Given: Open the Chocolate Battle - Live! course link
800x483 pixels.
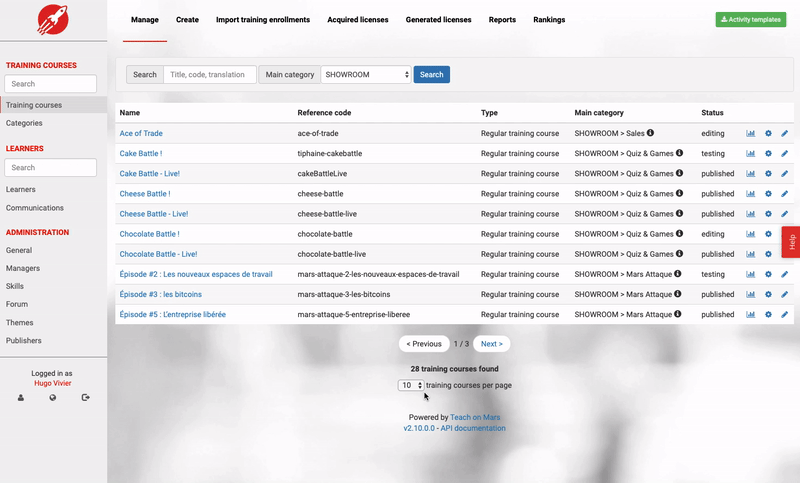Looking at the screenshot, I should [158, 254].
